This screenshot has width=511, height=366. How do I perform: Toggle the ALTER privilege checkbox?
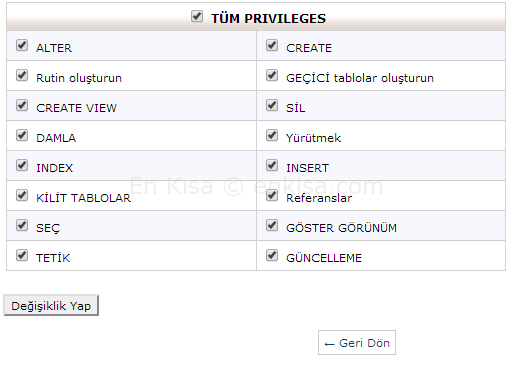(22, 45)
